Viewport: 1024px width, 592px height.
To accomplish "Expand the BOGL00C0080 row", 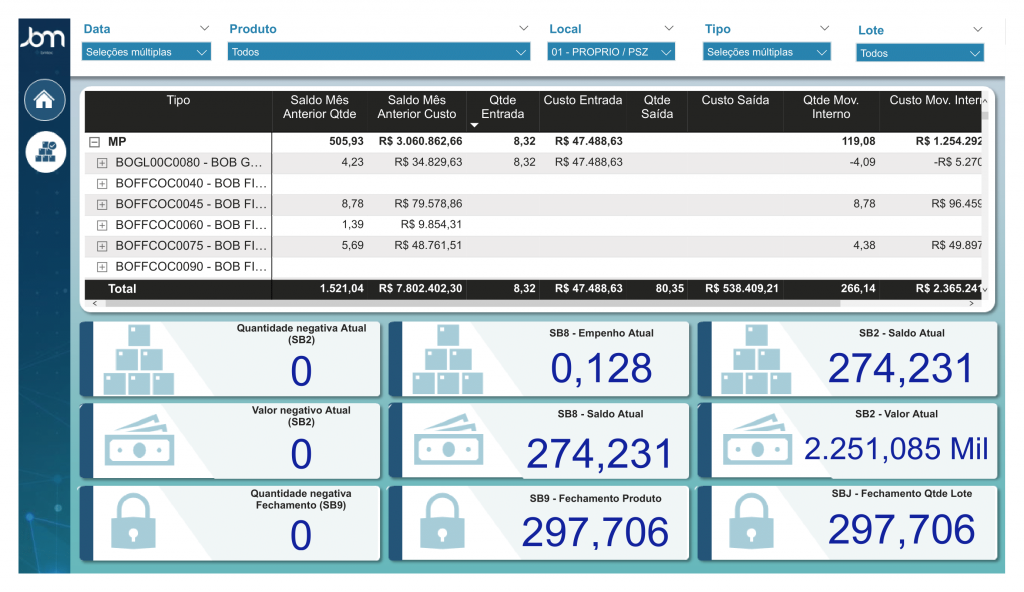I will coord(102,162).
